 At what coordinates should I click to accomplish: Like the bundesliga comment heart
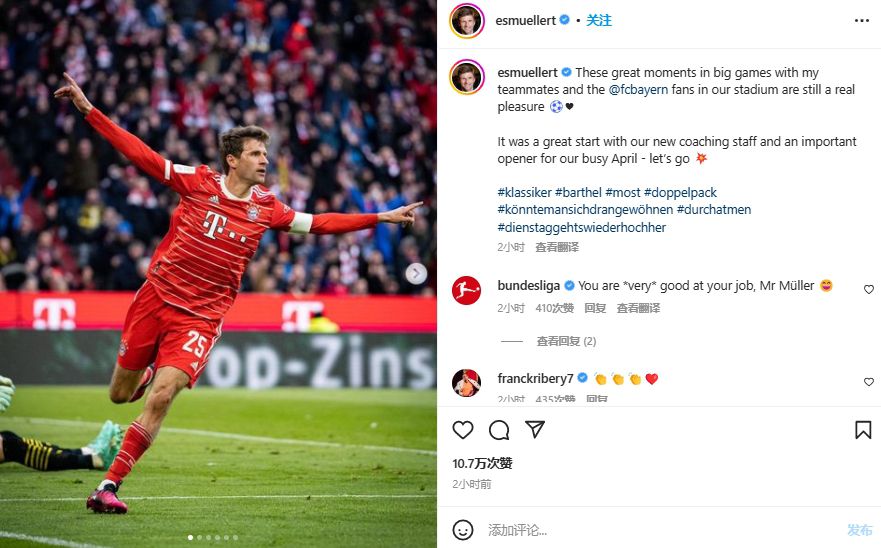tap(869, 289)
